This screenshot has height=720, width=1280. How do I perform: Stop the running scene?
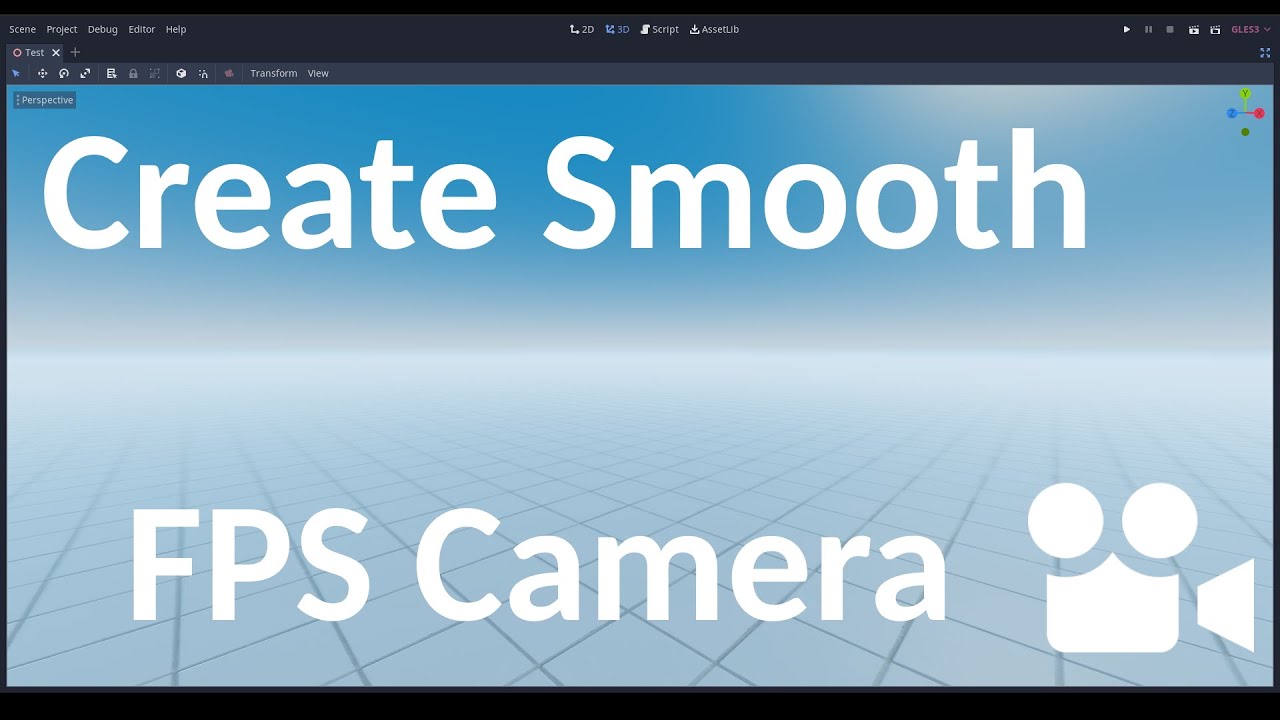point(1170,29)
